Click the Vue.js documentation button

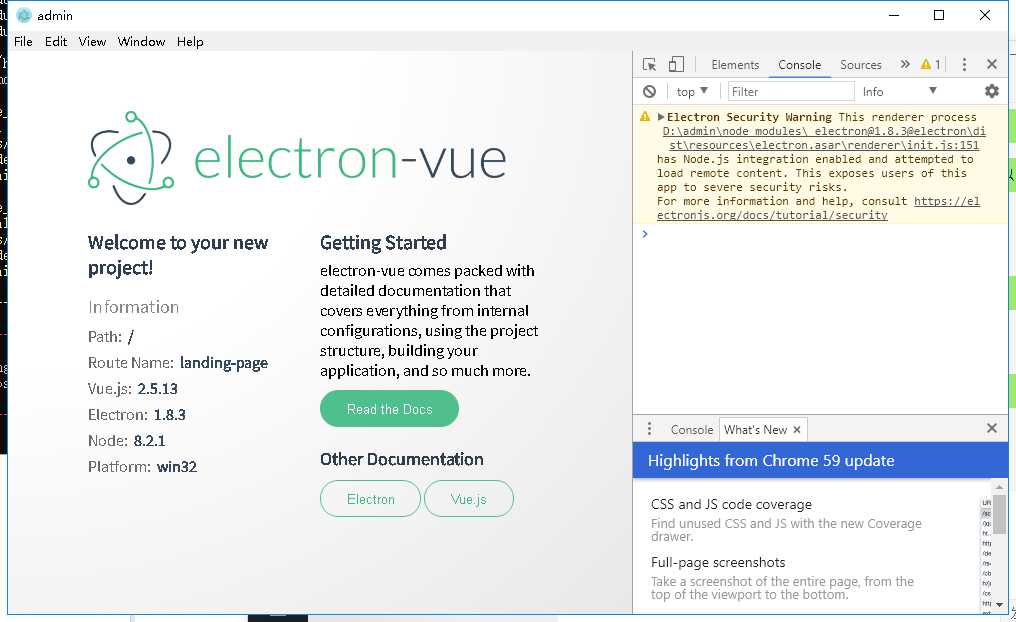pos(468,499)
